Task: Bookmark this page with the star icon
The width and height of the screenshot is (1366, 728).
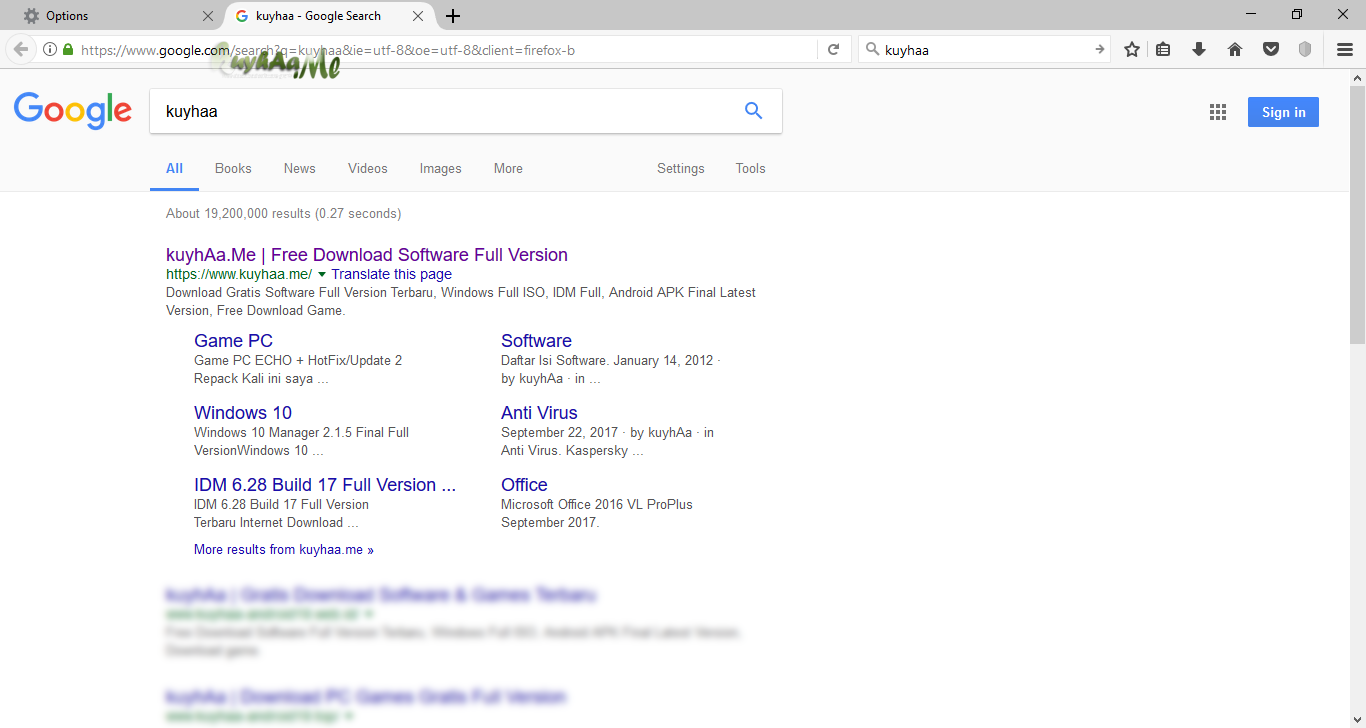Action: click(x=1132, y=49)
